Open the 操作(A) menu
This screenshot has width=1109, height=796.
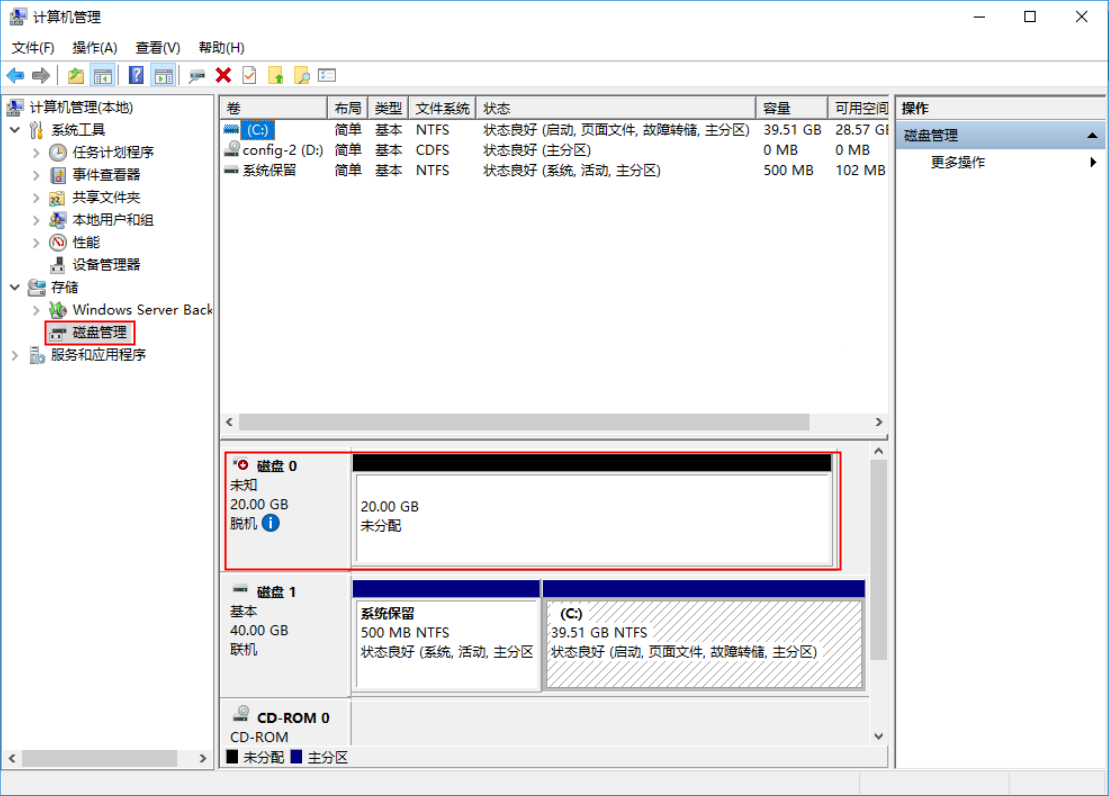[95, 47]
